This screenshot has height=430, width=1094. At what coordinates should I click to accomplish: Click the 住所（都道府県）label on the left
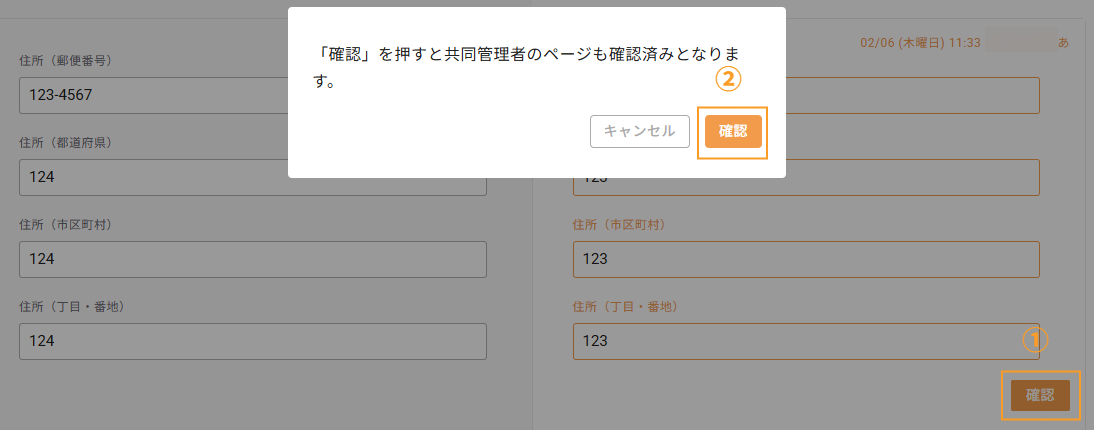[66, 142]
